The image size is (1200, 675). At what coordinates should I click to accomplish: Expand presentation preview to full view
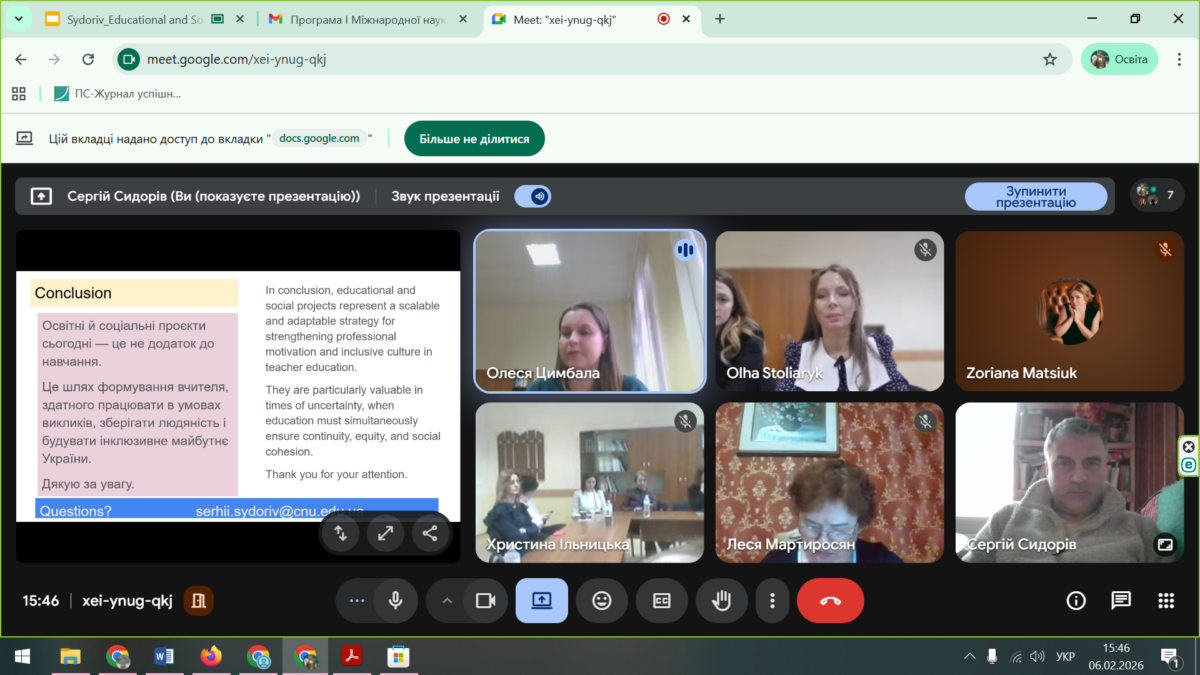(385, 533)
